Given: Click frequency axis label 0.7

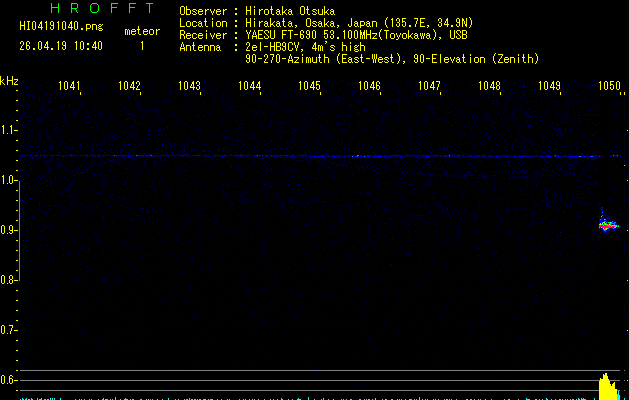Looking at the screenshot, I should click(8, 330).
